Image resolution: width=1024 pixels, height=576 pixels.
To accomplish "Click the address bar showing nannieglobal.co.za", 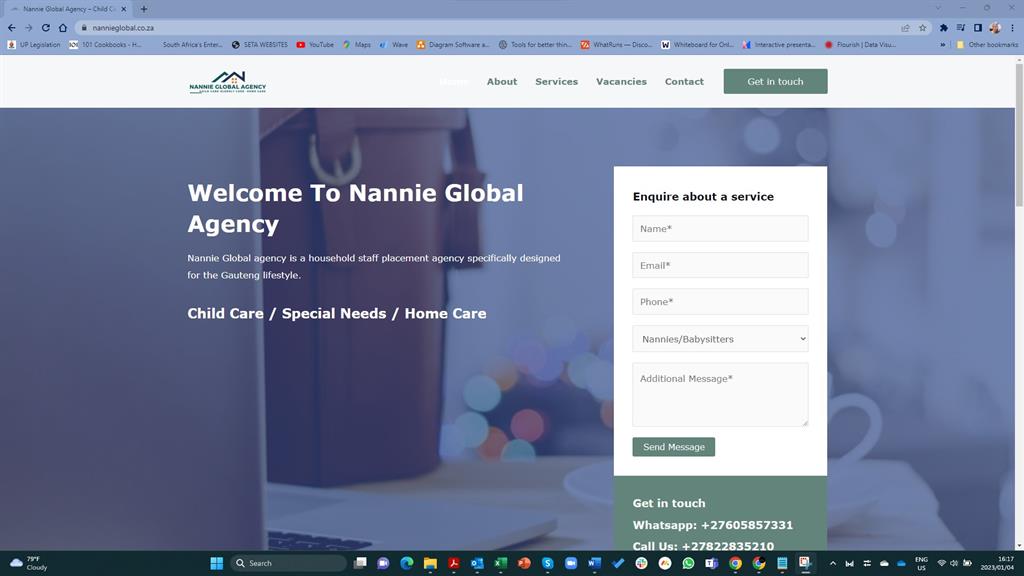I will [490, 27].
